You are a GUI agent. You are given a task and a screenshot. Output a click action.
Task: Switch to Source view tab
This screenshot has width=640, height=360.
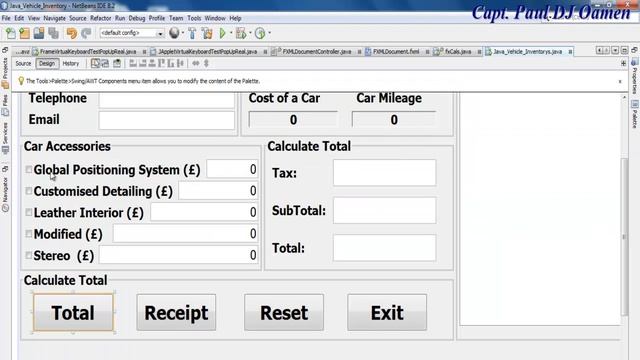23,64
